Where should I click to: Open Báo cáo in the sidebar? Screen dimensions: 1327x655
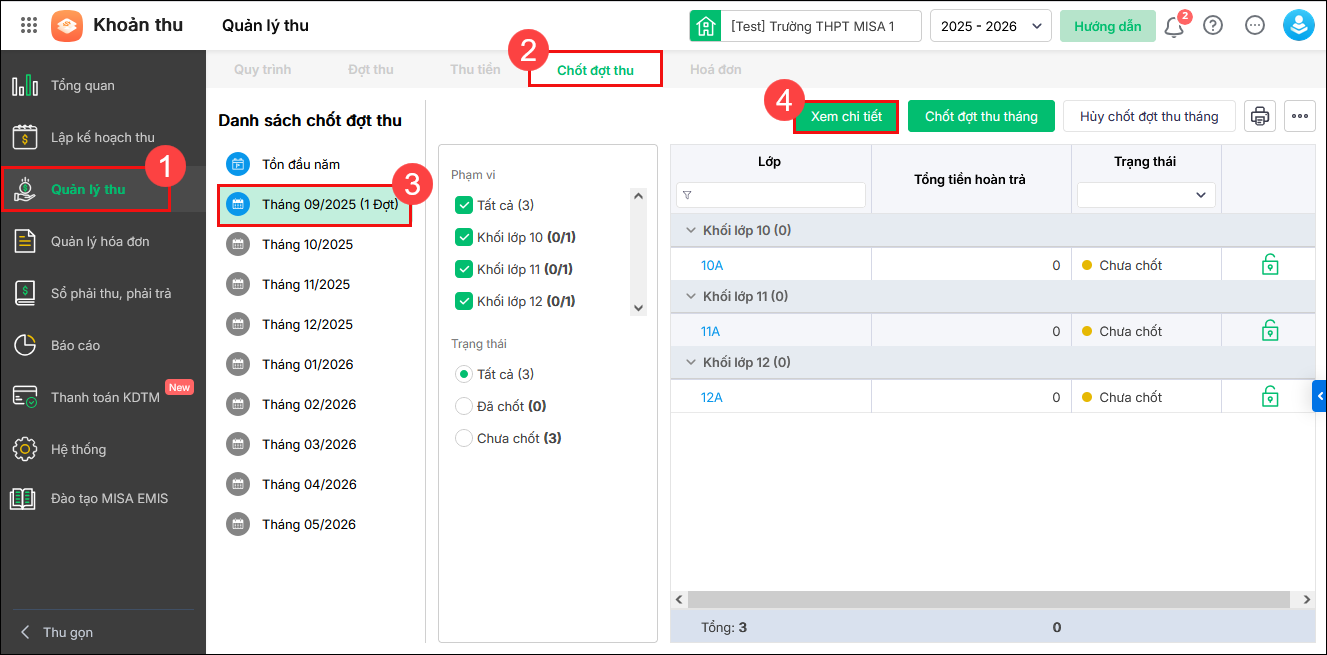[76, 345]
